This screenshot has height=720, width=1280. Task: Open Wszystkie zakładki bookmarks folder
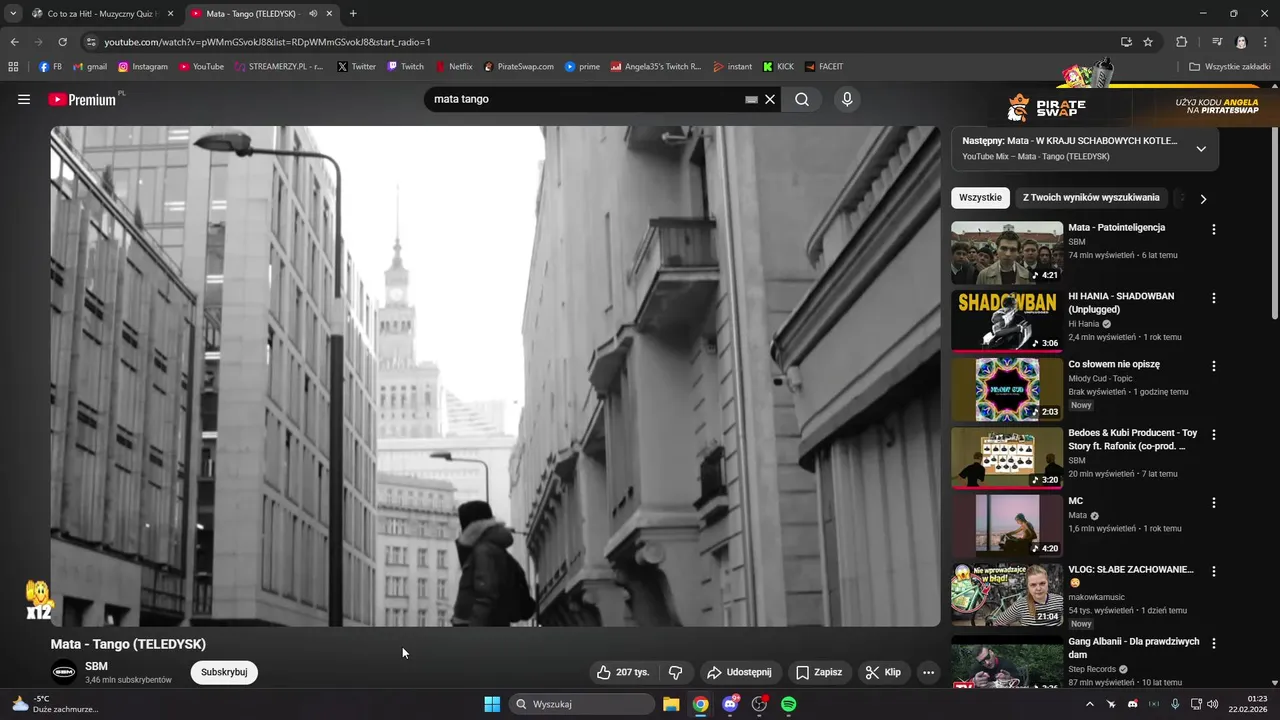[1229, 67]
